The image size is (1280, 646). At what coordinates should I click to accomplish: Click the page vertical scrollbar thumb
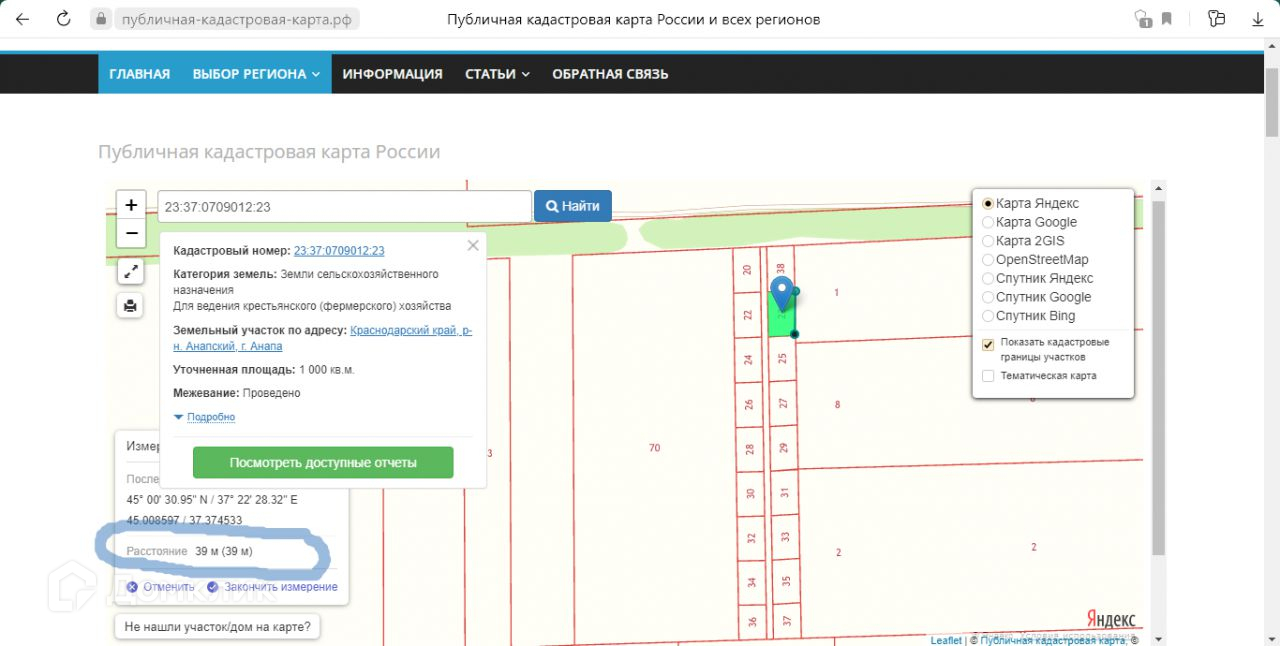pos(1272,101)
